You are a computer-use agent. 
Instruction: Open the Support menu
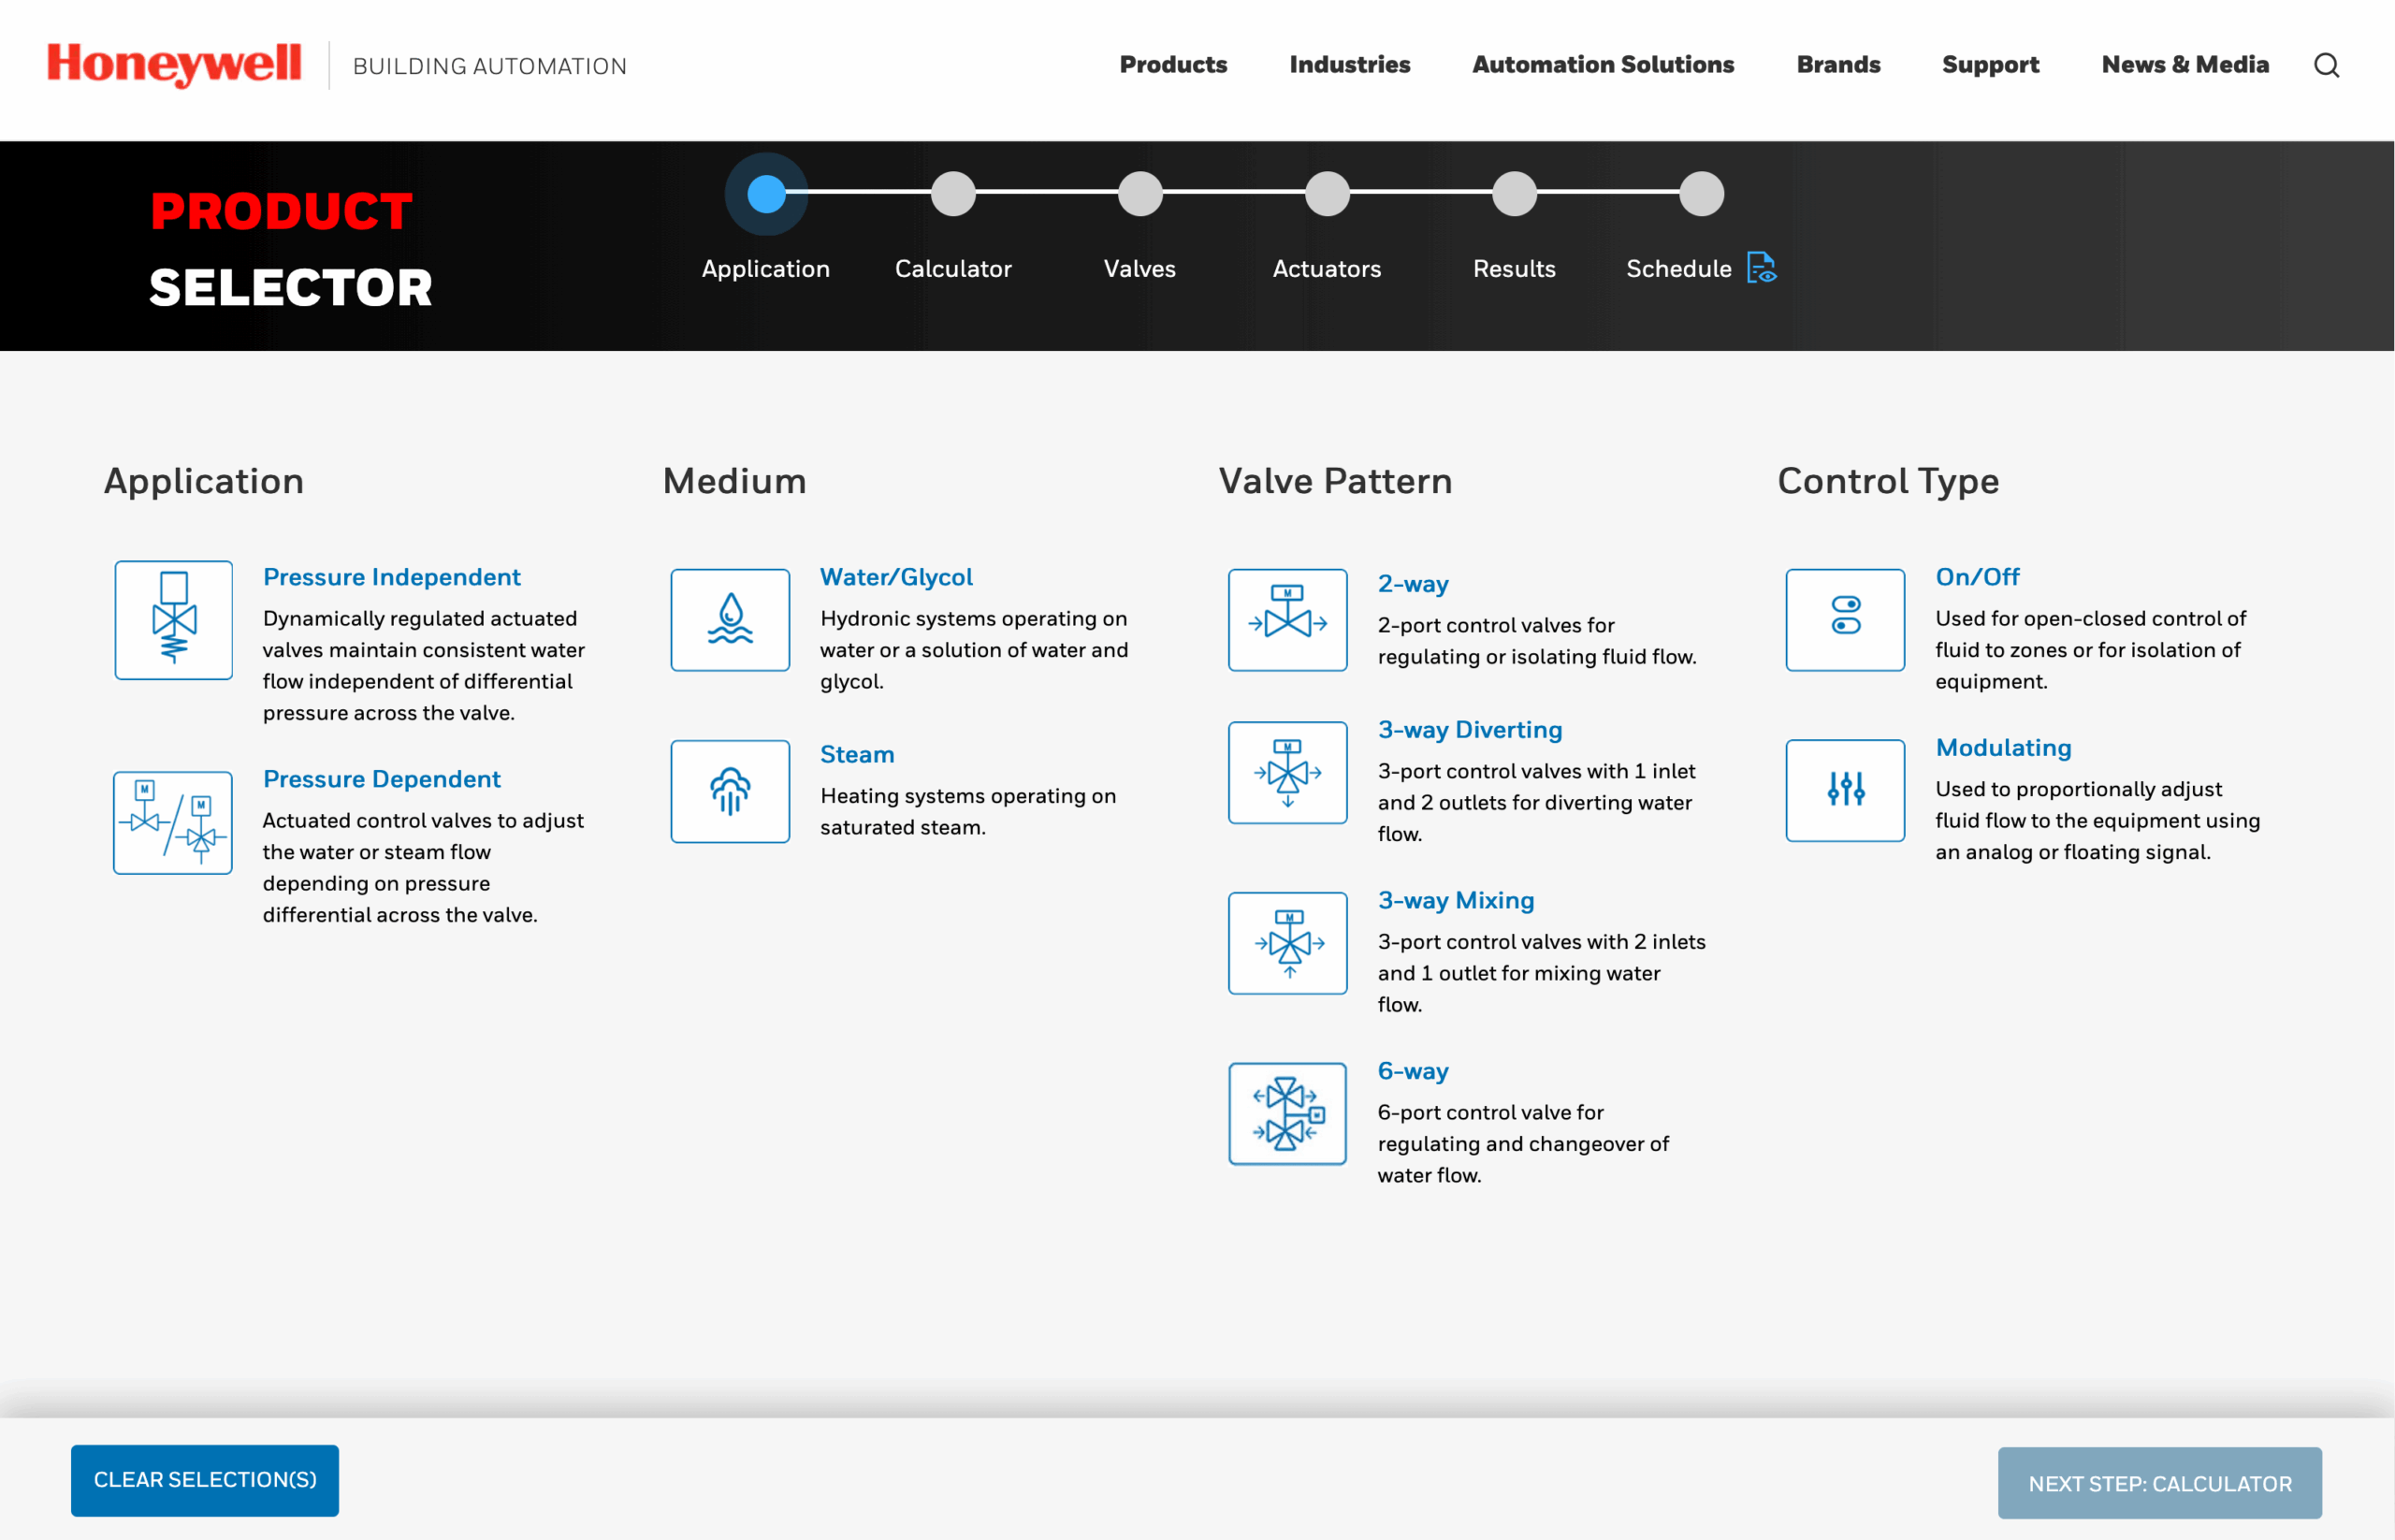click(x=1990, y=65)
